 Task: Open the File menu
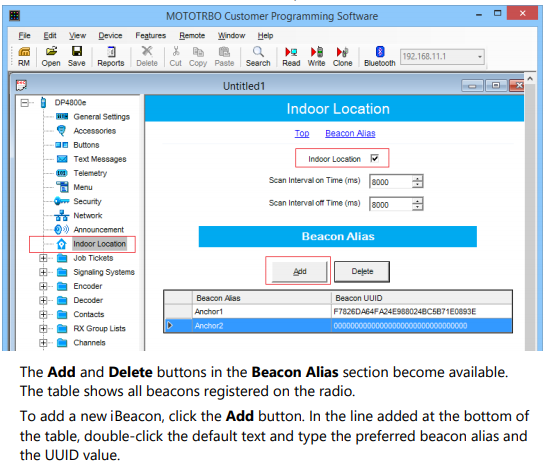pyautogui.click(x=24, y=35)
